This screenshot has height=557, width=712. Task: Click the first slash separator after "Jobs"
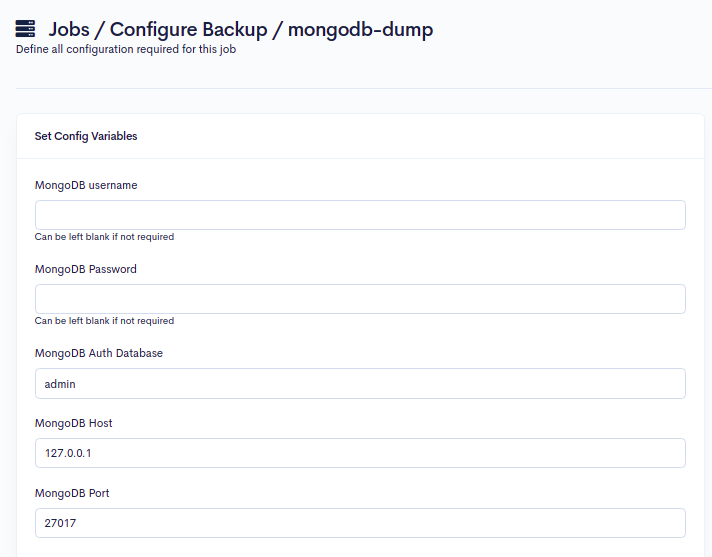point(112,29)
